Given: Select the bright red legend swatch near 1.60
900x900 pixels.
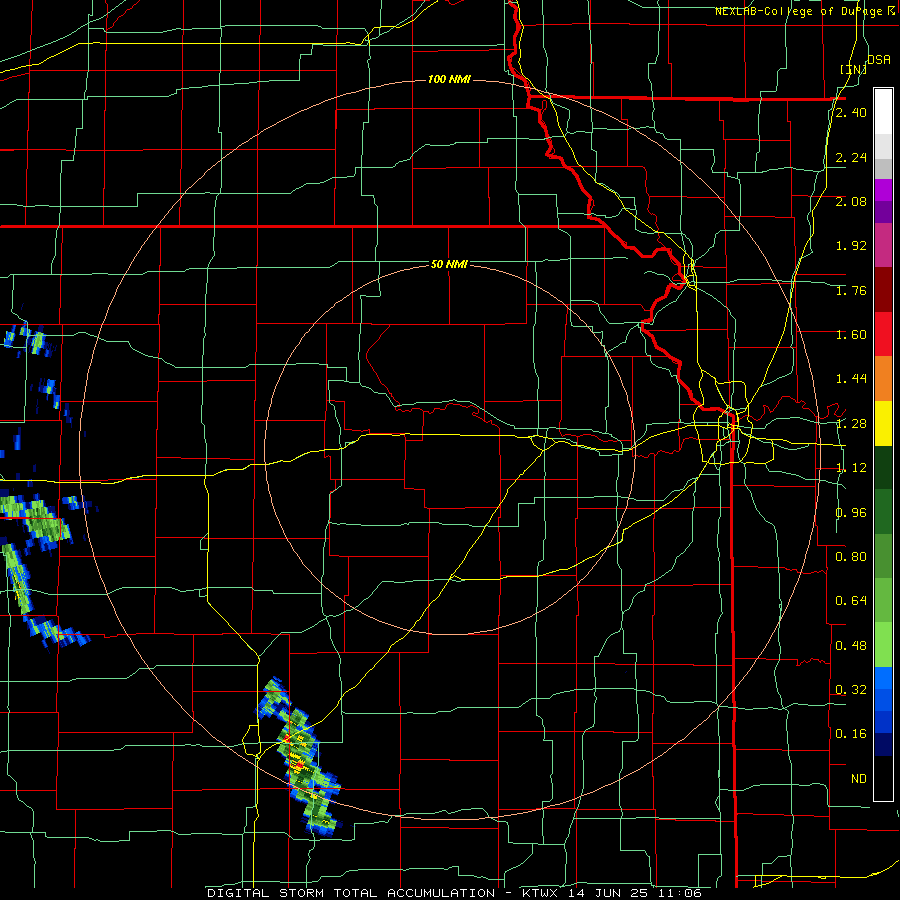Looking at the screenshot, I should [x=883, y=335].
